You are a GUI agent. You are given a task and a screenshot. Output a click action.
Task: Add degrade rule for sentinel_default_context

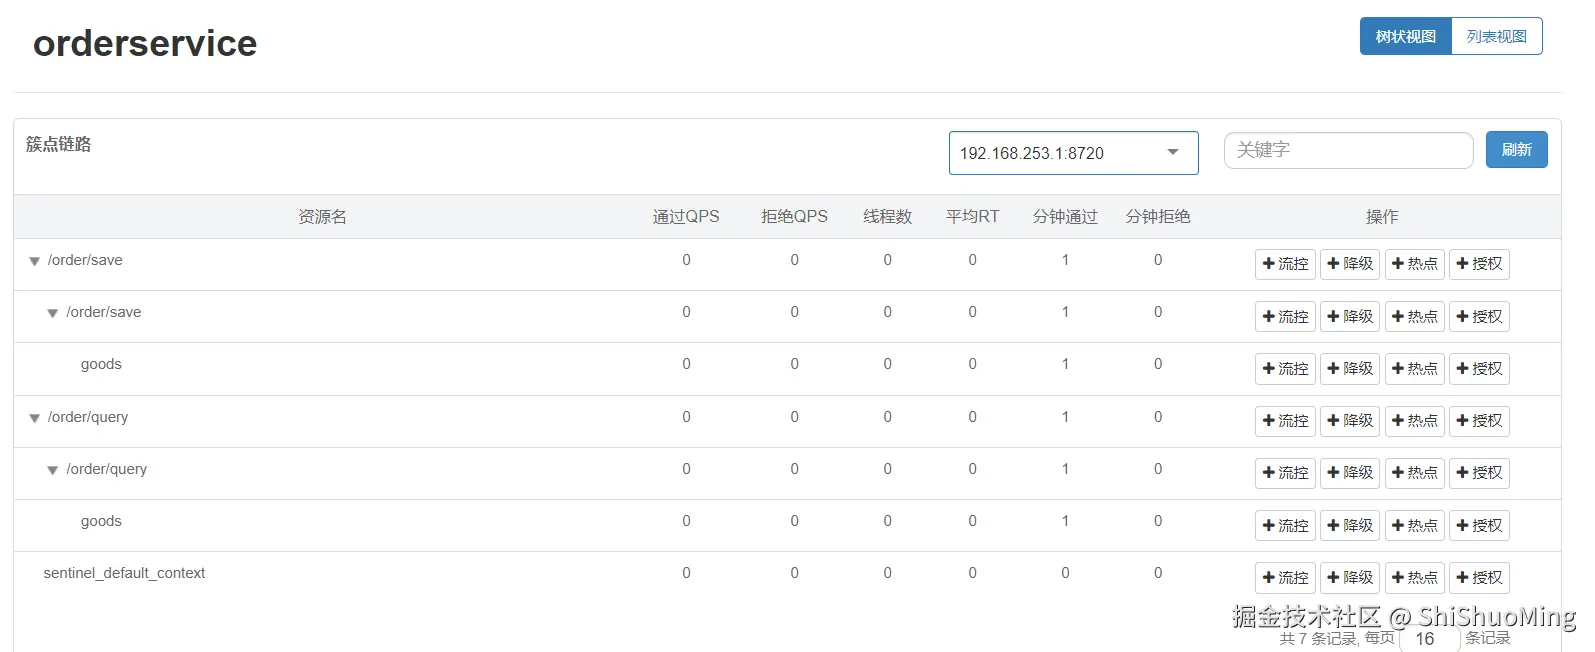(x=1350, y=578)
